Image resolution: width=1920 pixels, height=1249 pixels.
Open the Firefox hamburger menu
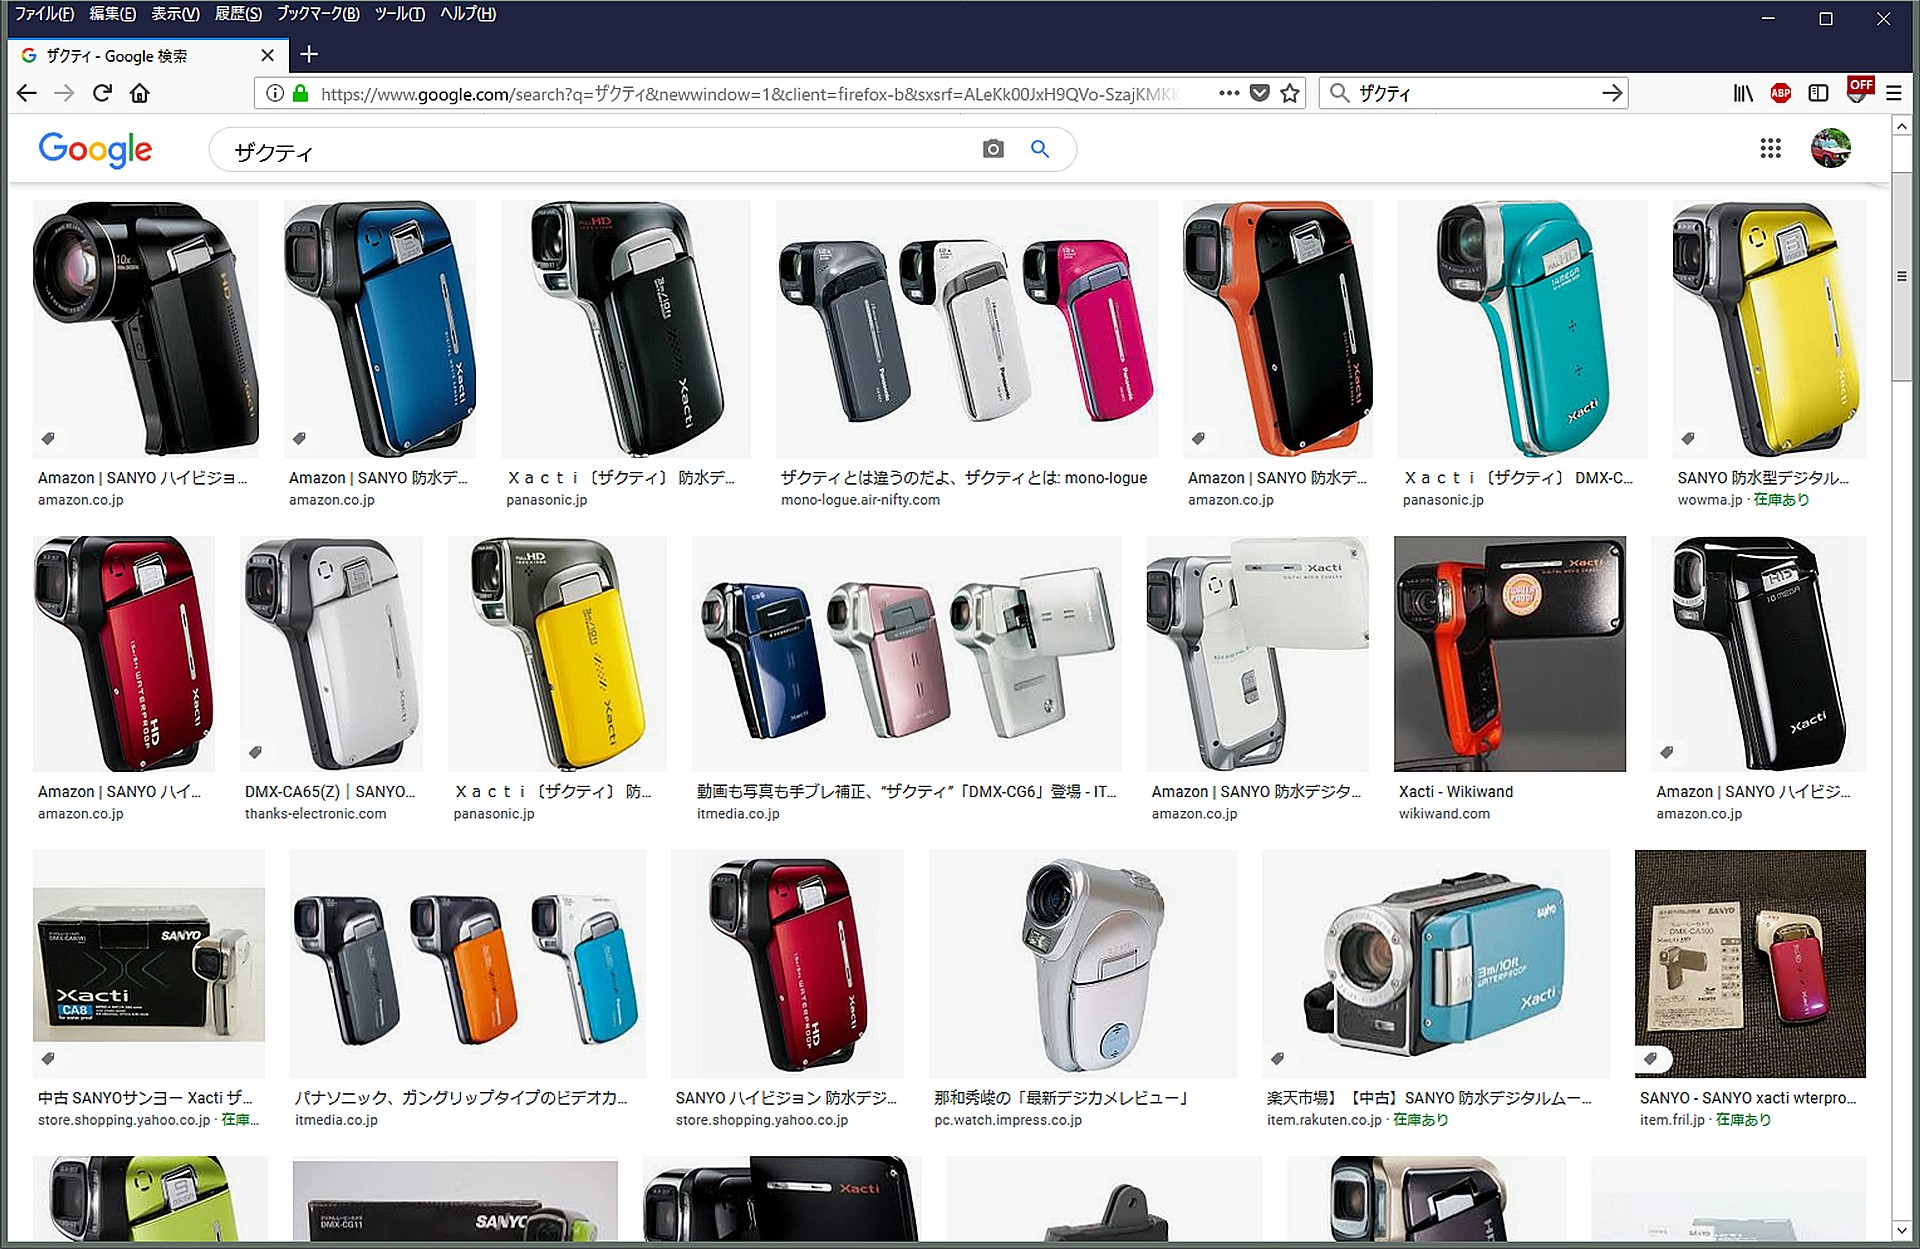click(x=1894, y=93)
